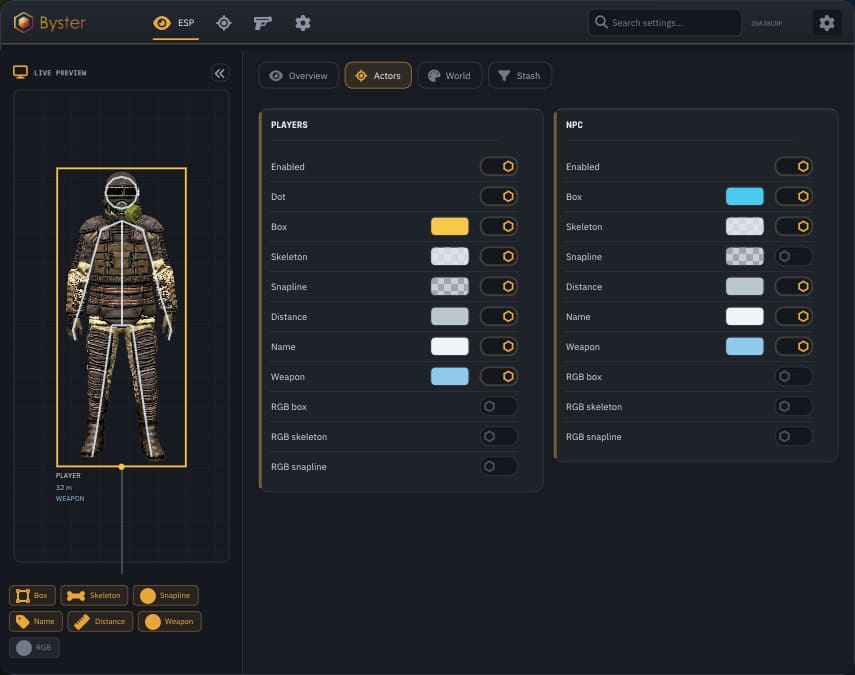Toggle the Name tag preview chip
The height and width of the screenshot is (675, 855).
pyautogui.click(x=36, y=622)
